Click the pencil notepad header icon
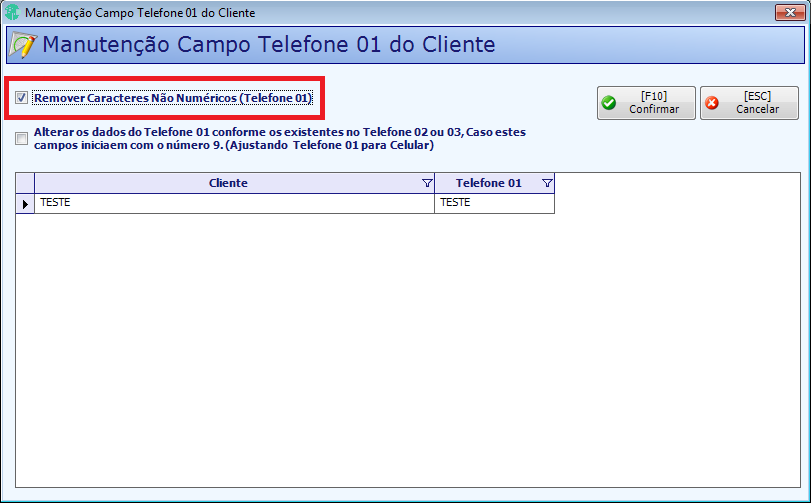Screen dimensions: 811x503 coord(23,45)
